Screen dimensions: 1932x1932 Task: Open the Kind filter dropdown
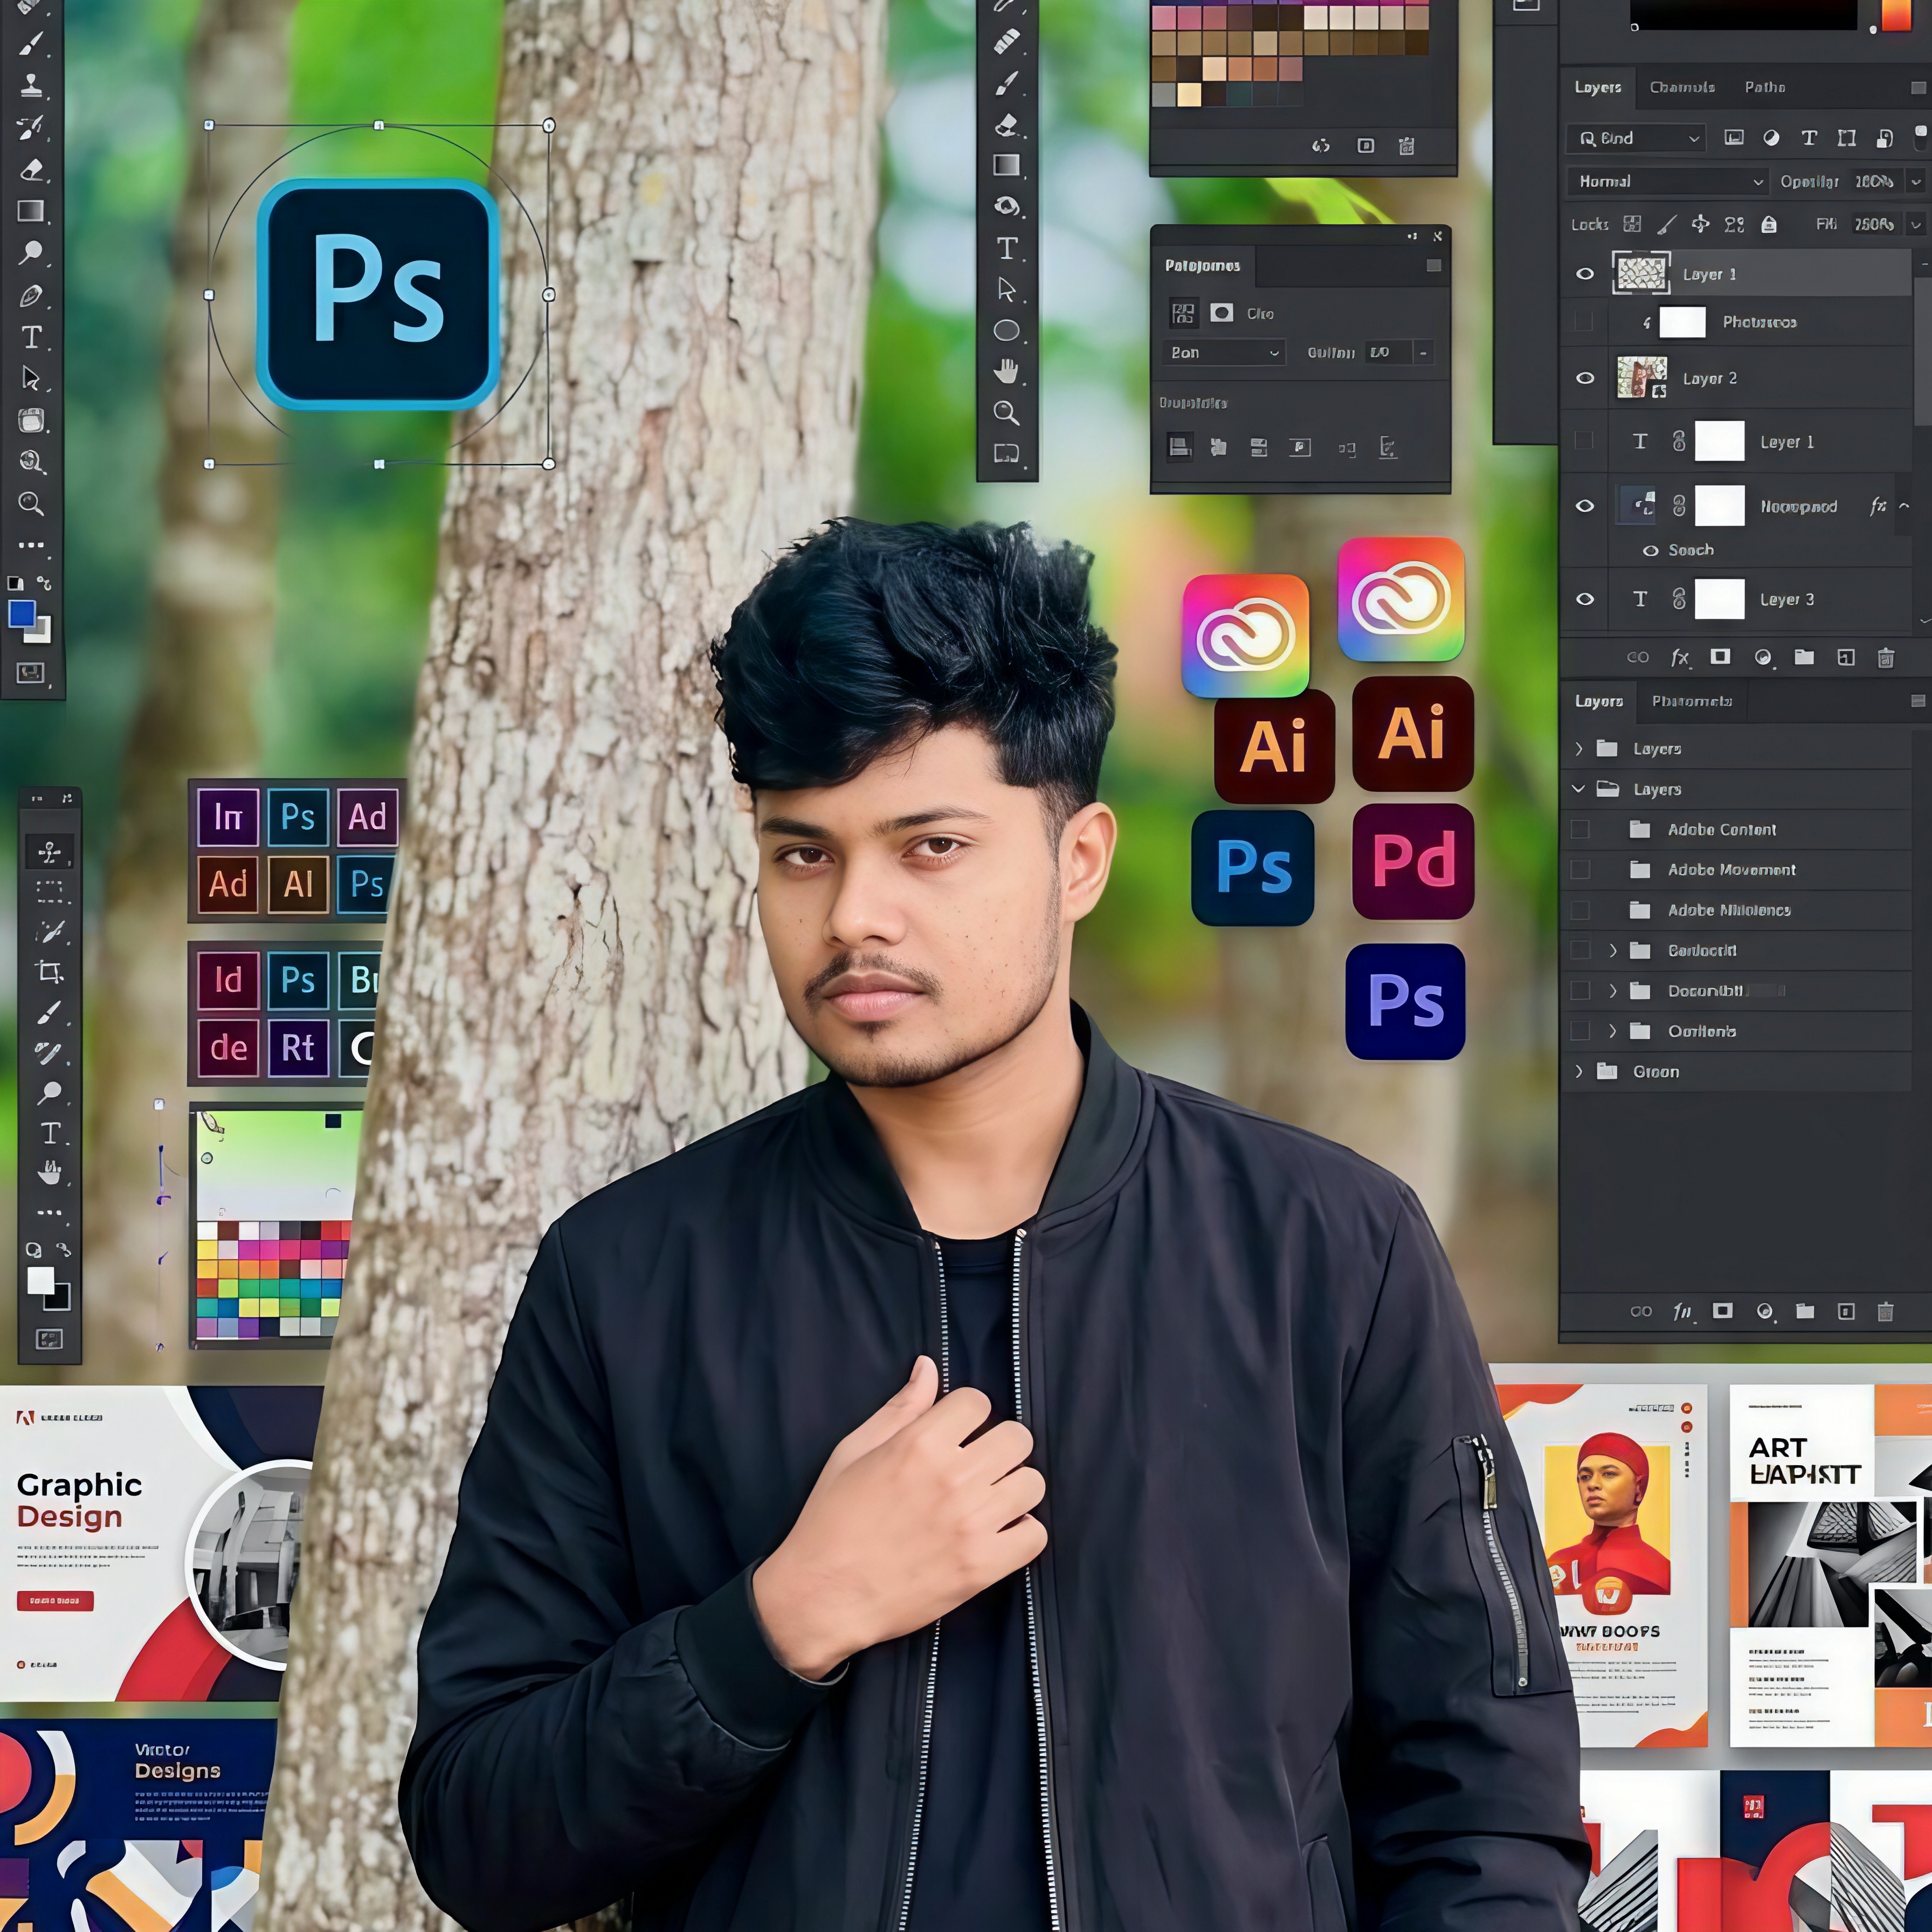pos(1636,138)
